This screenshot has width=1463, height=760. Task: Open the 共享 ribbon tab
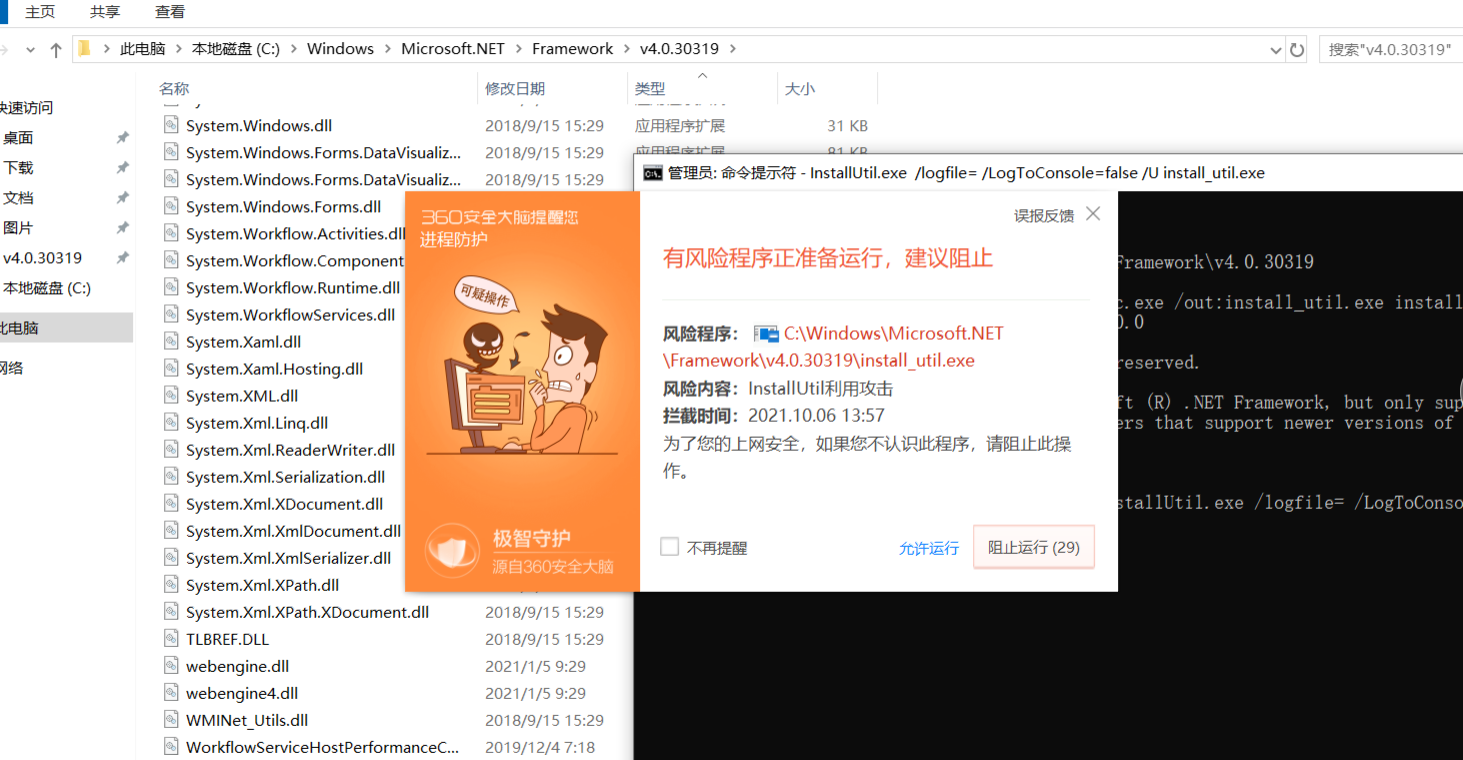(x=105, y=12)
